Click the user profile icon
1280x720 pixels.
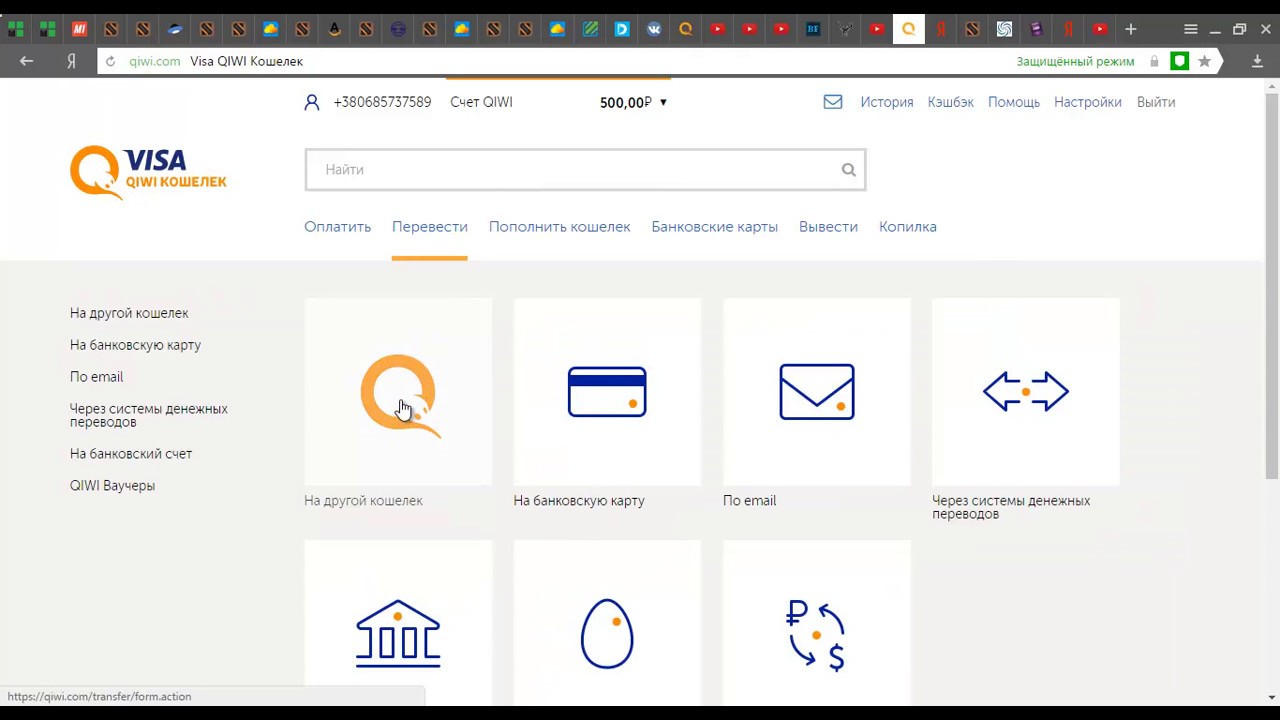[x=312, y=102]
